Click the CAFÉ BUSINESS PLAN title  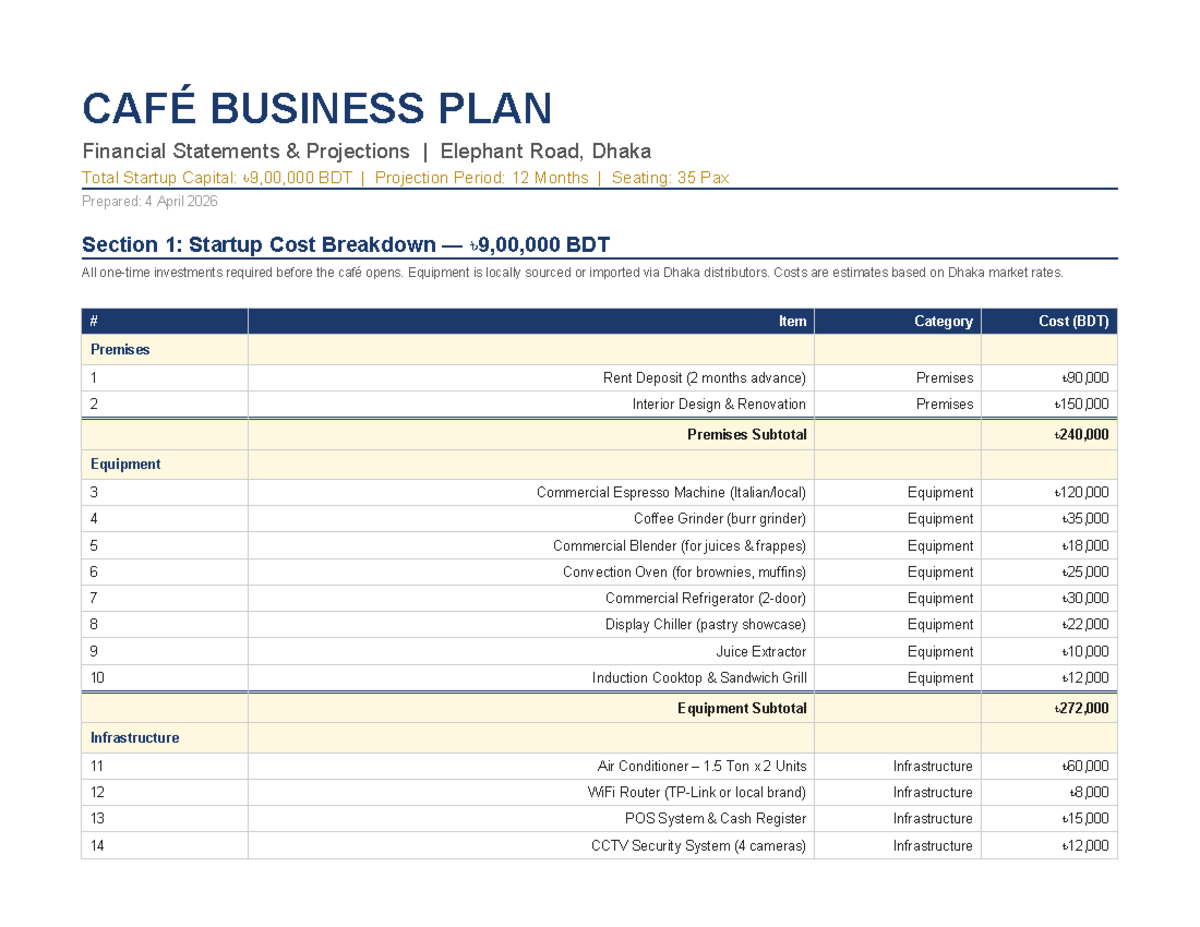click(x=317, y=108)
